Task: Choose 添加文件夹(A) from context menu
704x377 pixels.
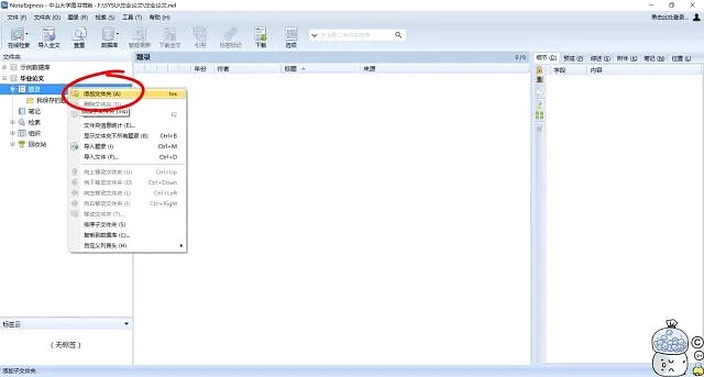Action: pos(128,94)
